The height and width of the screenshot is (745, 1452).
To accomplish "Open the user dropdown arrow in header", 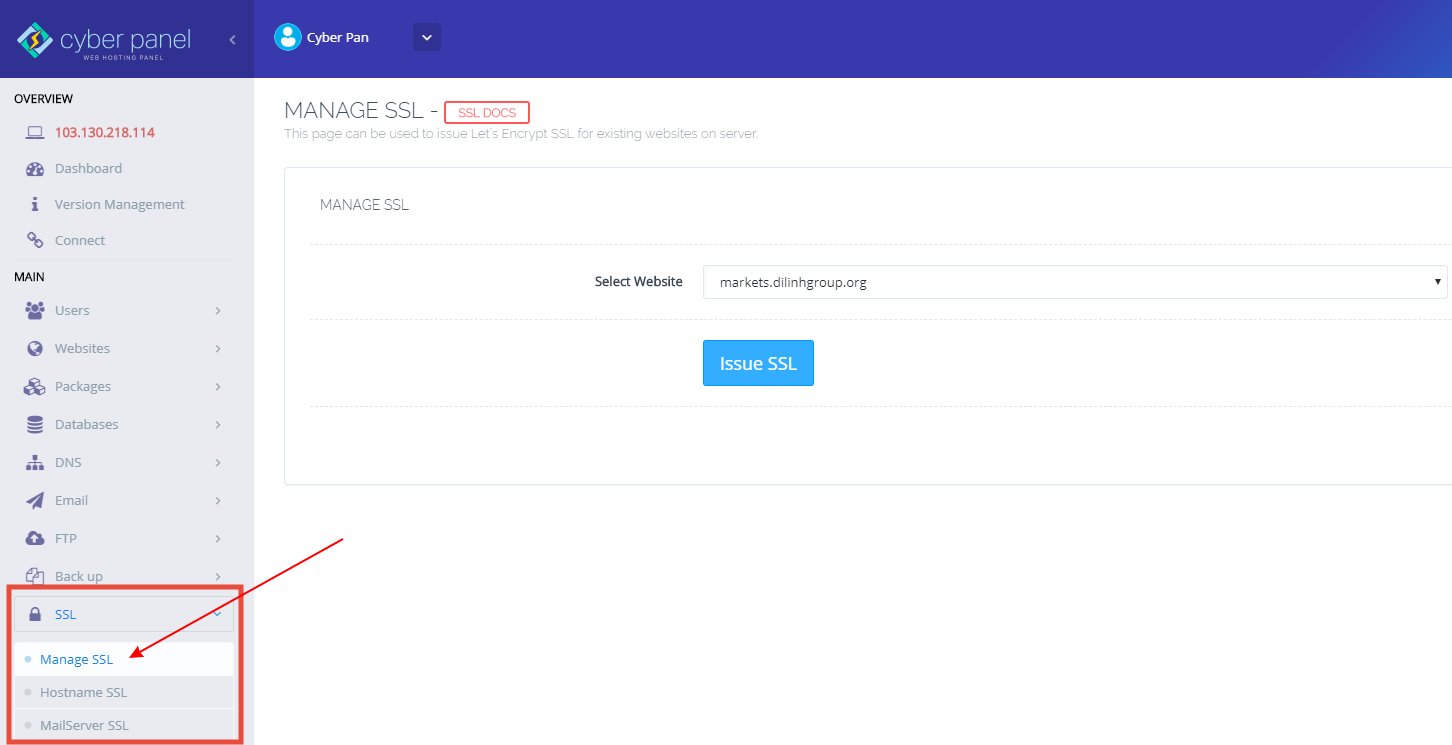I will point(427,37).
